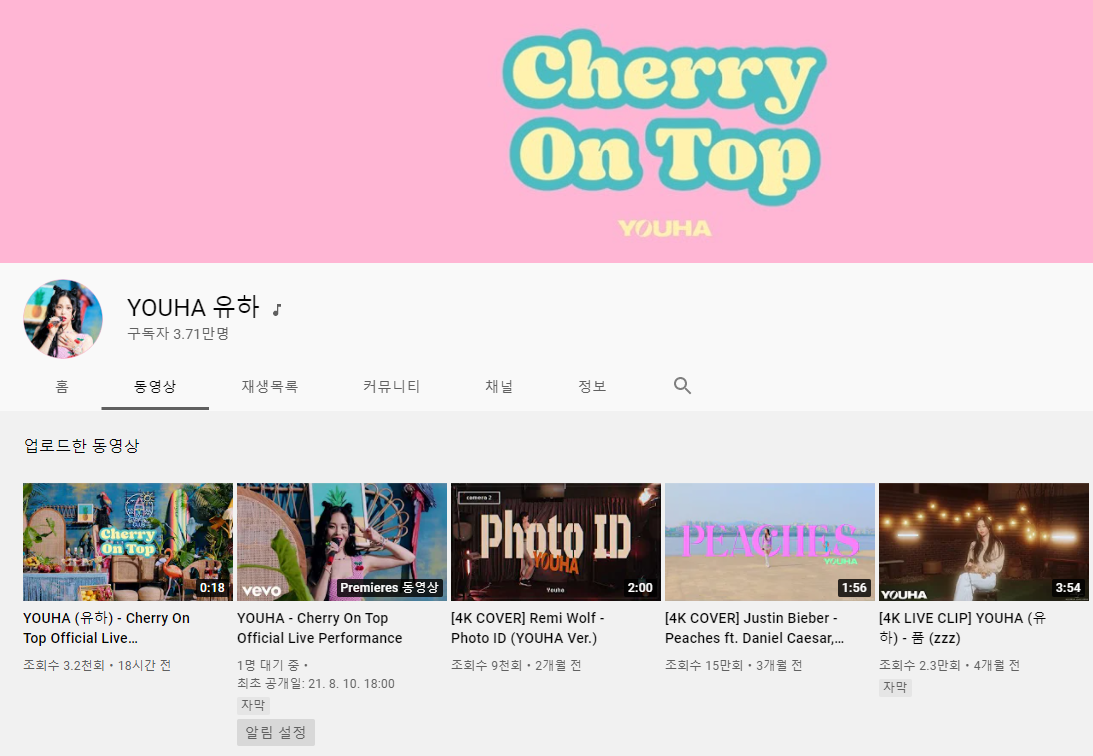Click 자막 badge under Cherry On Top premiere
This screenshot has height=756, width=1093.
click(x=253, y=705)
